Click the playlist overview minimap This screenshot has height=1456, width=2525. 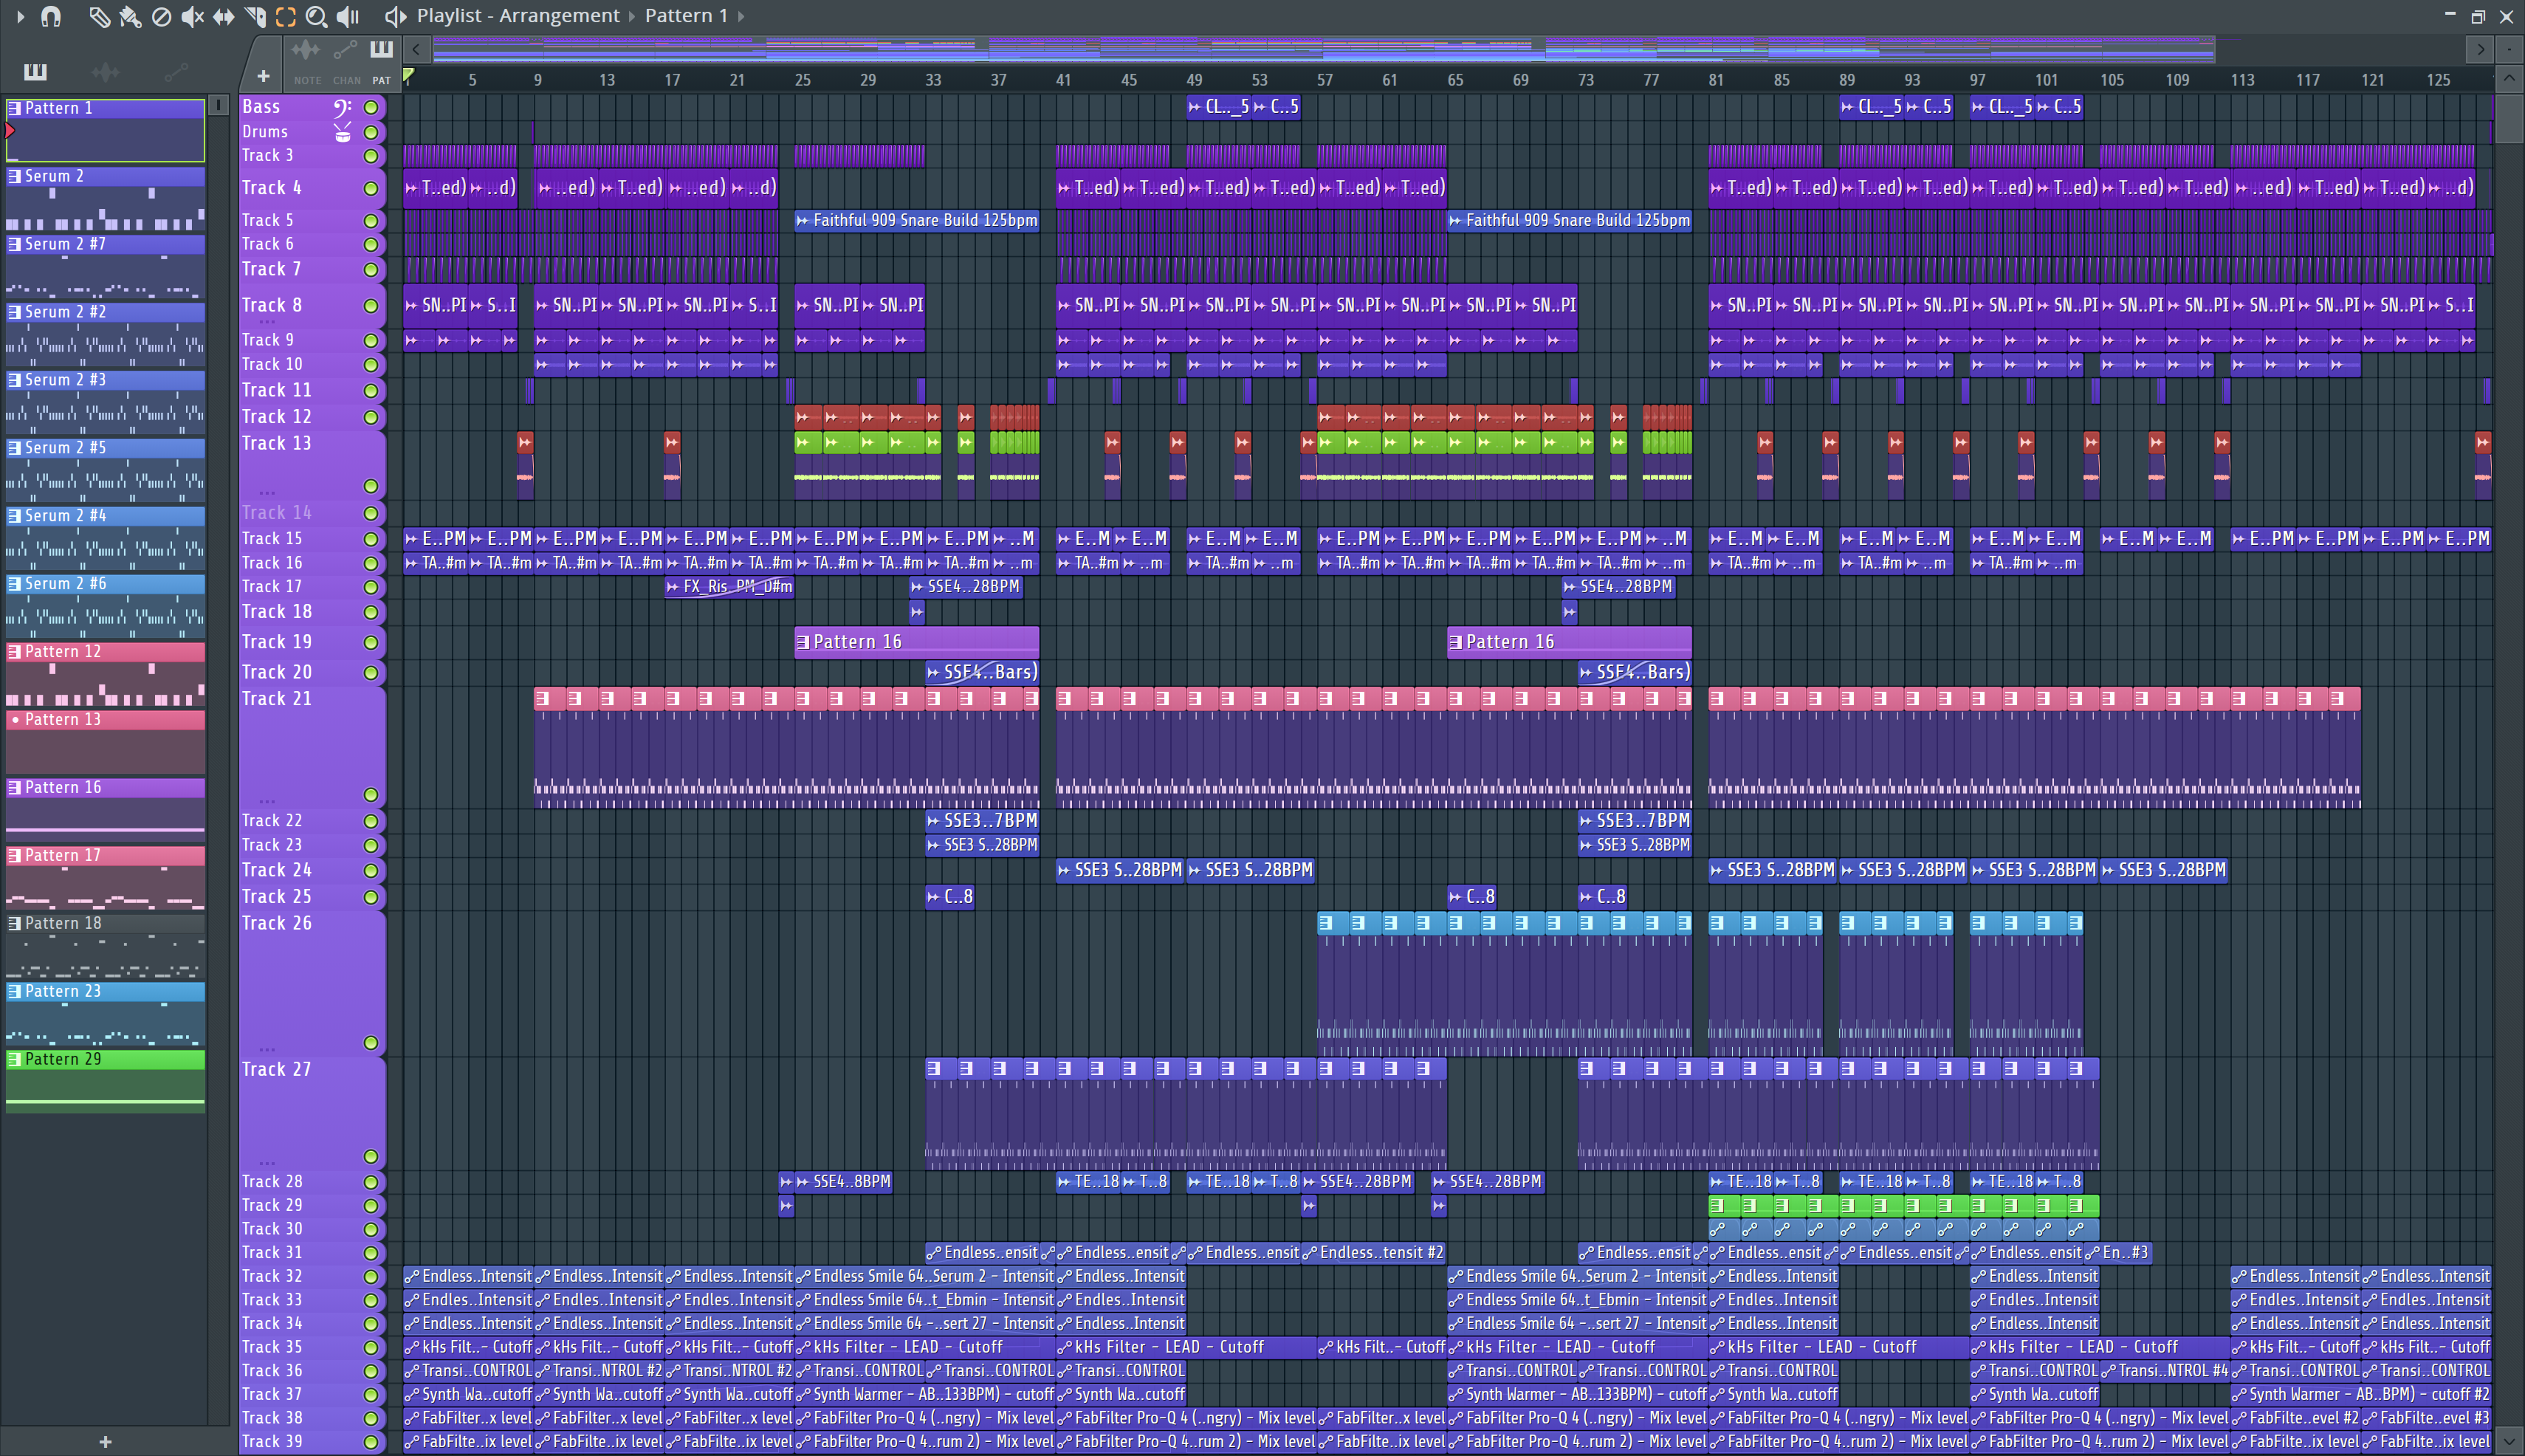pos(1324,49)
